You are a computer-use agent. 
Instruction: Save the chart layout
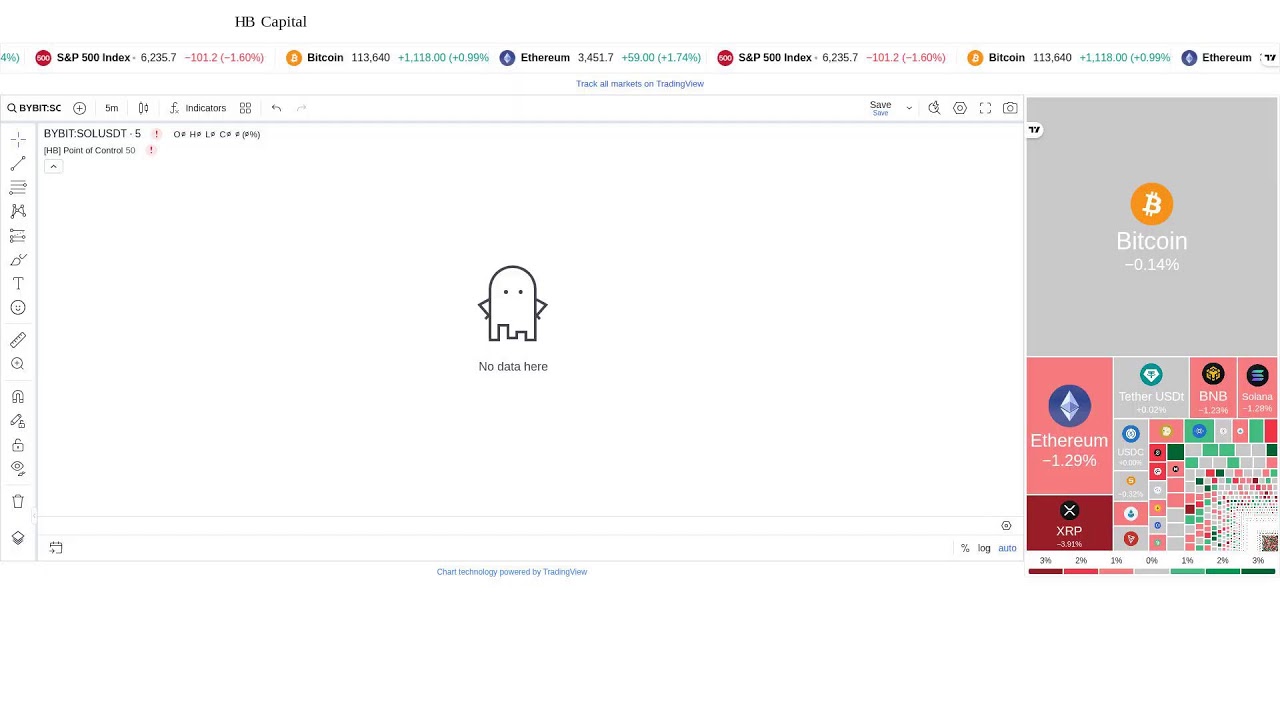[x=880, y=108]
